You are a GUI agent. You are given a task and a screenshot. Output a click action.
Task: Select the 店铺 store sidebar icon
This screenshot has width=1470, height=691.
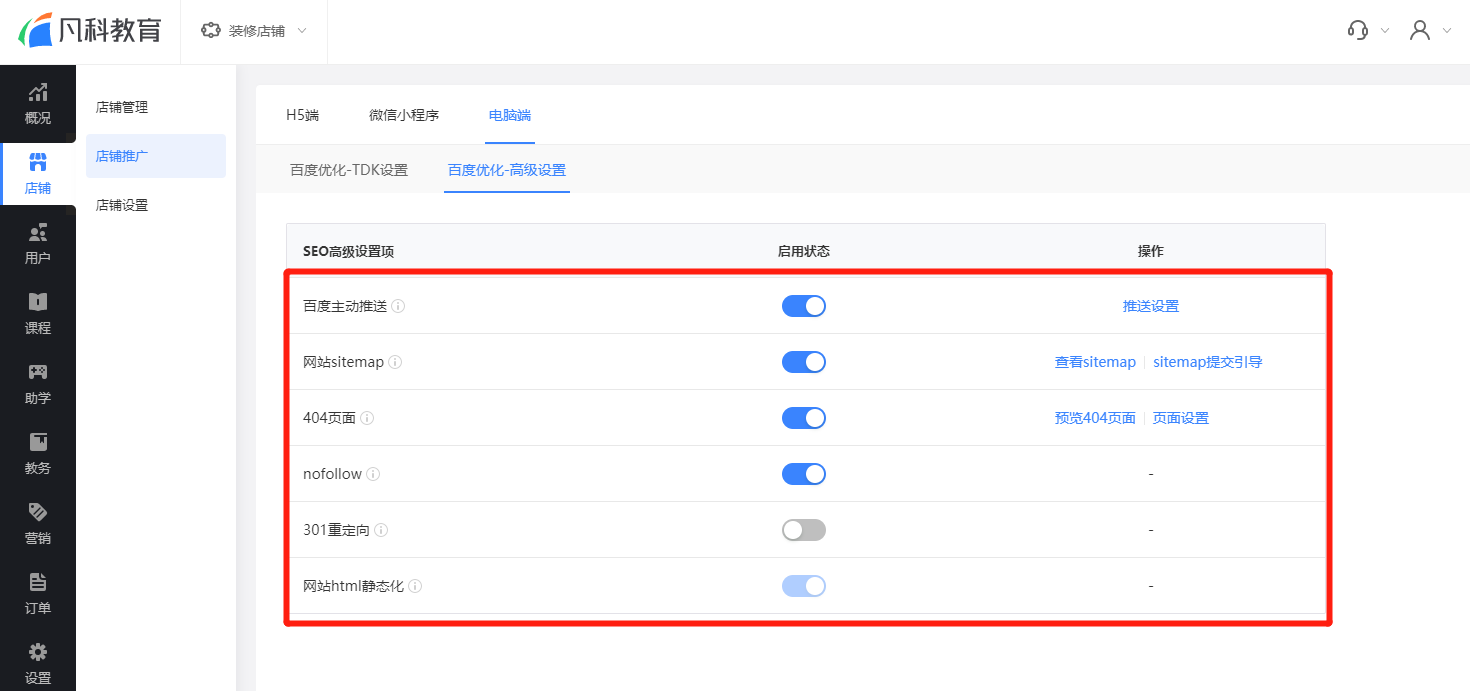coord(38,163)
